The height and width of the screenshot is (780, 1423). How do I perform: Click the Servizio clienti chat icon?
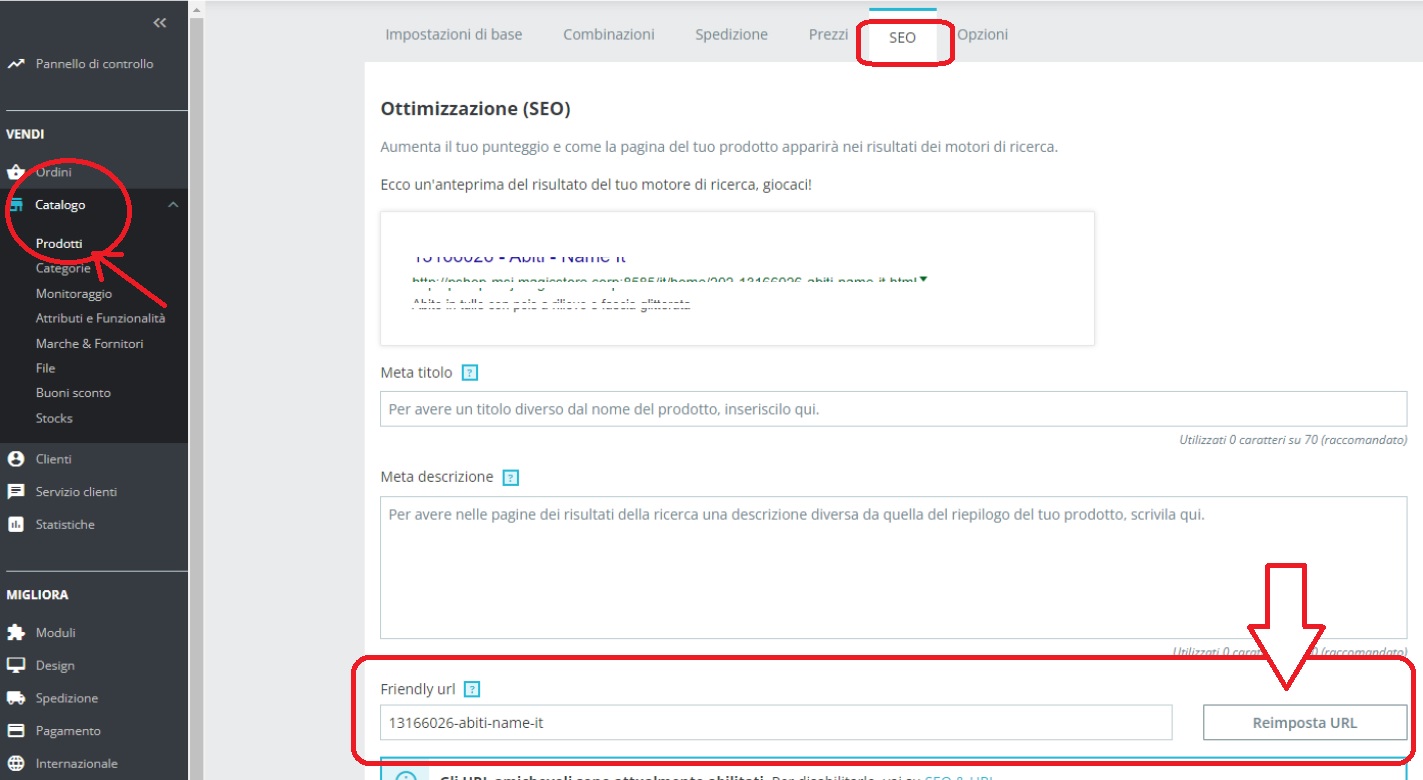tap(15, 492)
